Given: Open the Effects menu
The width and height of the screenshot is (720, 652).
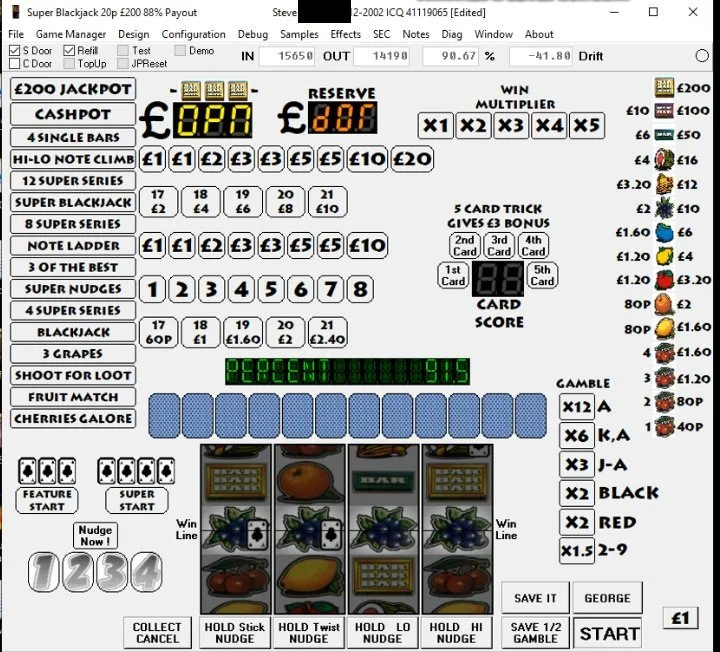Looking at the screenshot, I should [345, 34].
